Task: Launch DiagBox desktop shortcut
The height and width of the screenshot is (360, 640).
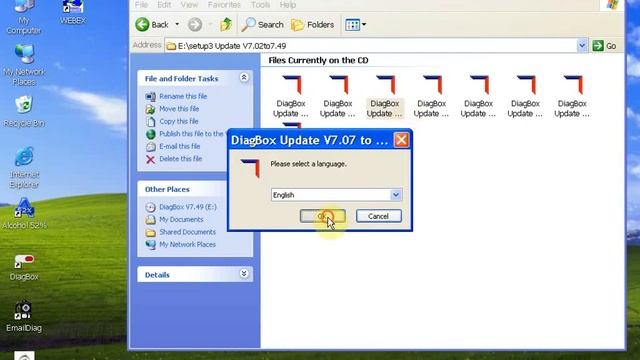Action: (24, 267)
